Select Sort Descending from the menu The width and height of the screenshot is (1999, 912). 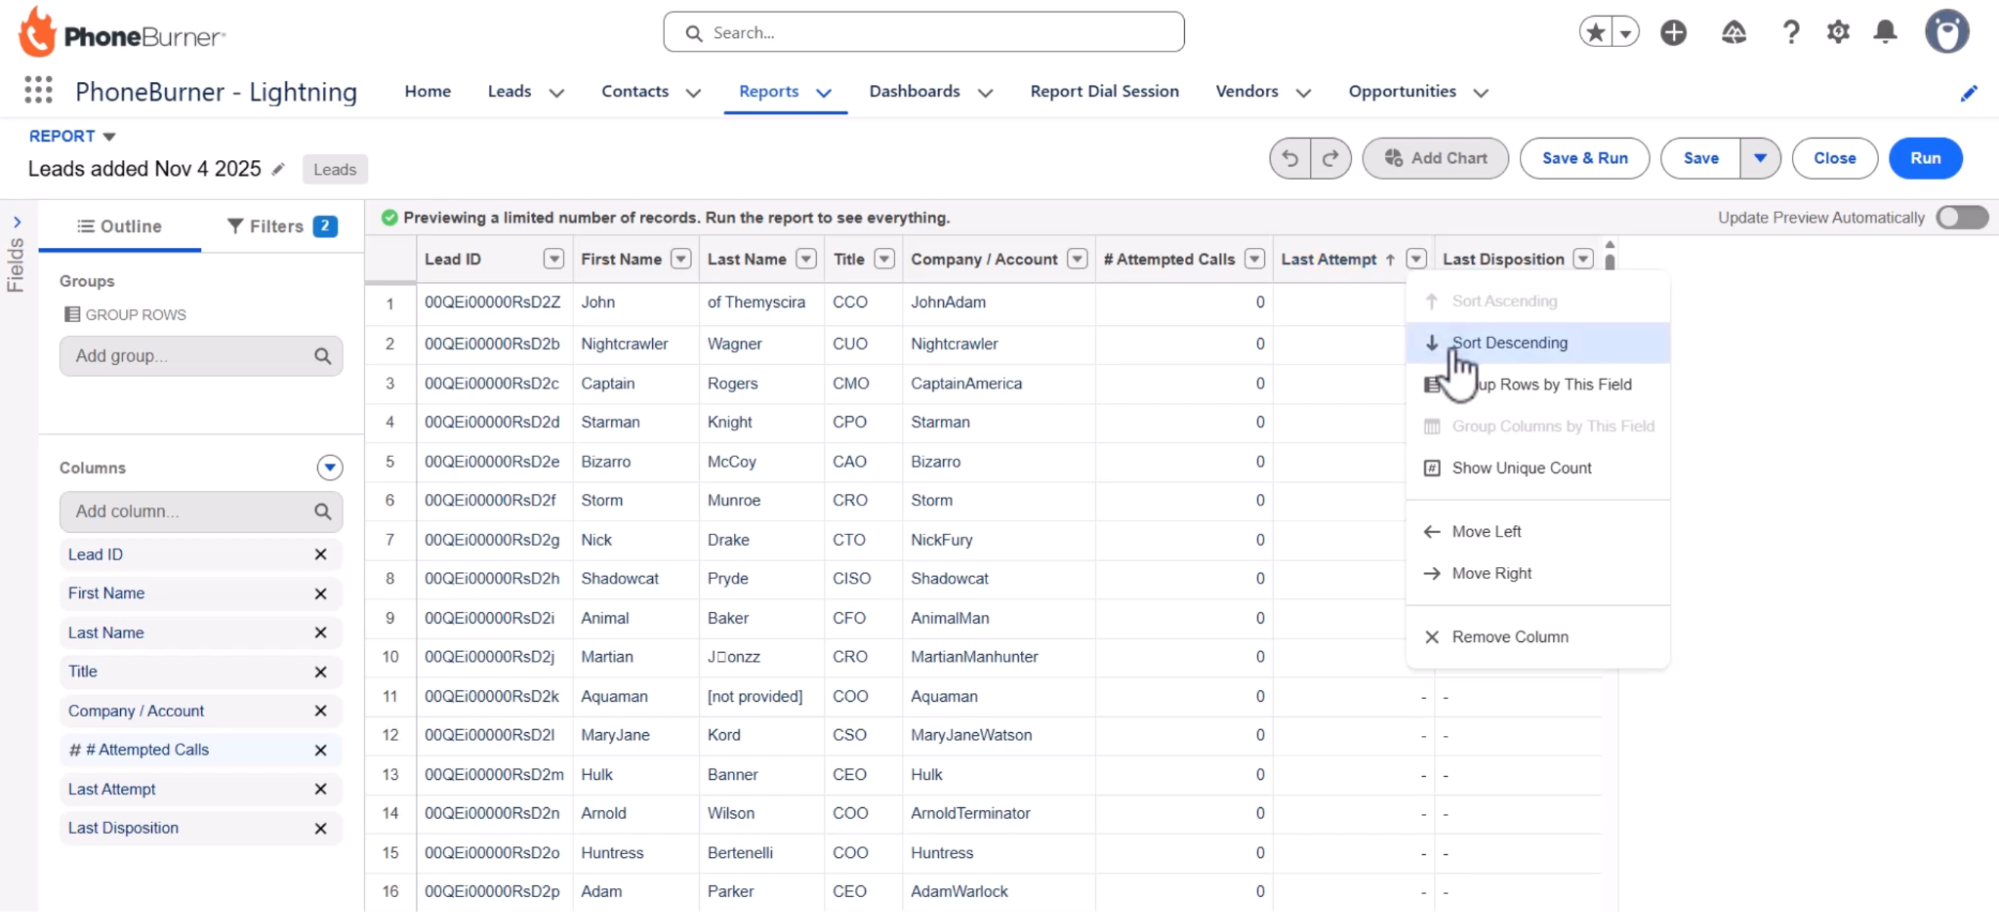[1509, 342]
